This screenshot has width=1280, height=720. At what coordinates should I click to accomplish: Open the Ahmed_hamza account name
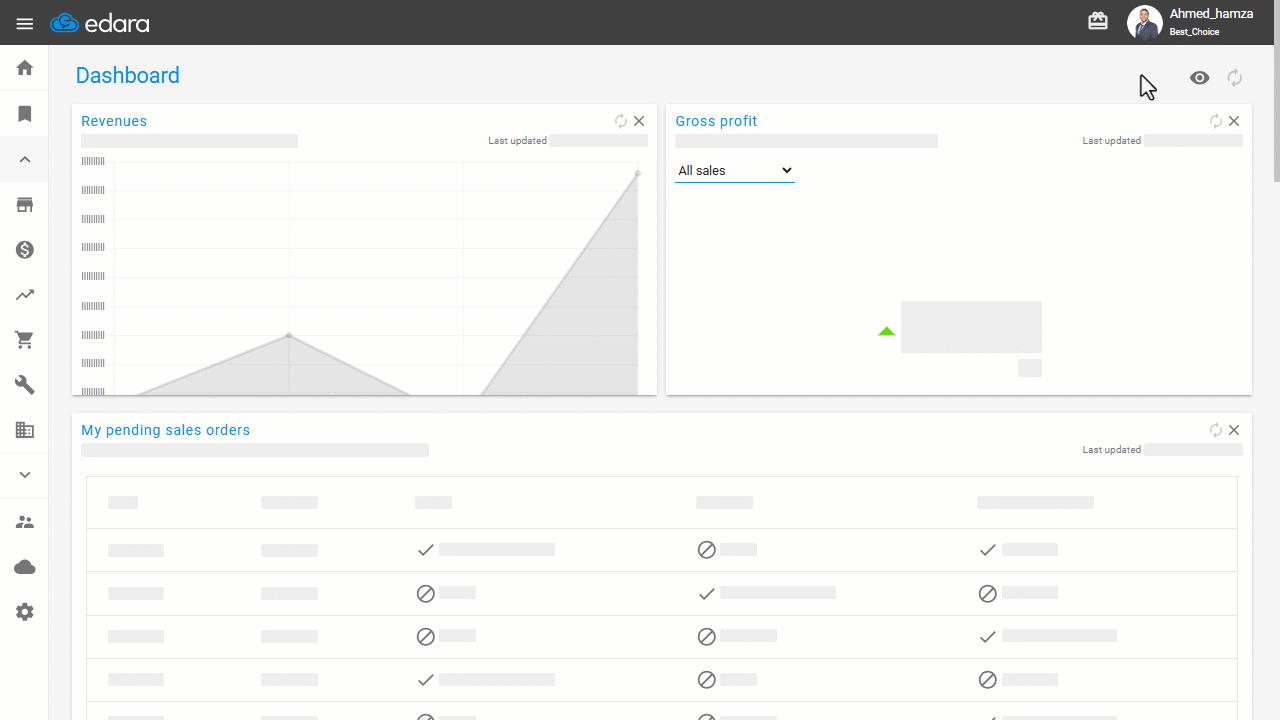tap(1211, 14)
